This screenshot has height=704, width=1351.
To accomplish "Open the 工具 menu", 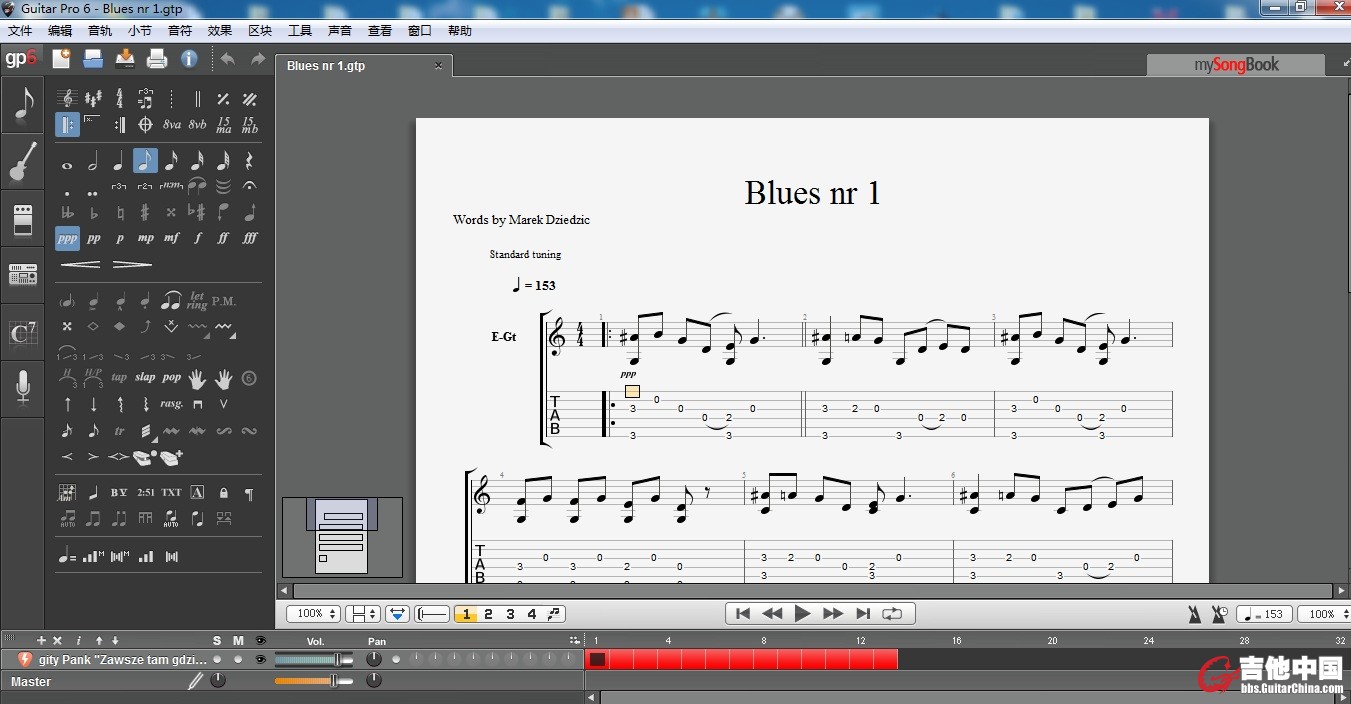I will [300, 31].
